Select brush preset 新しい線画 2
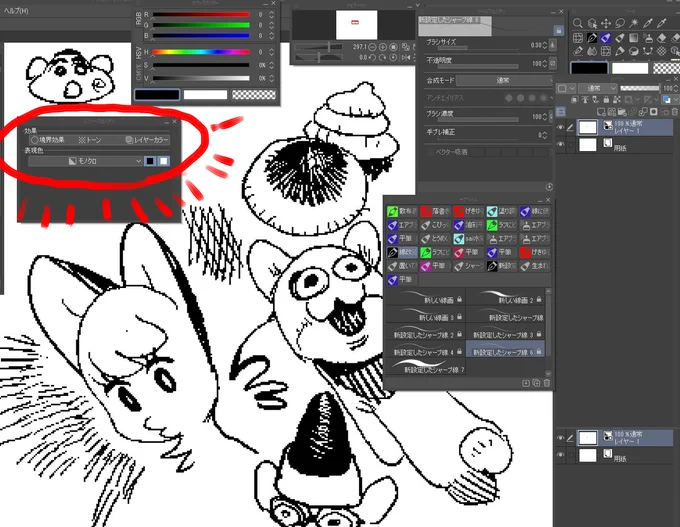The height and width of the screenshot is (527, 680). (505, 297)
